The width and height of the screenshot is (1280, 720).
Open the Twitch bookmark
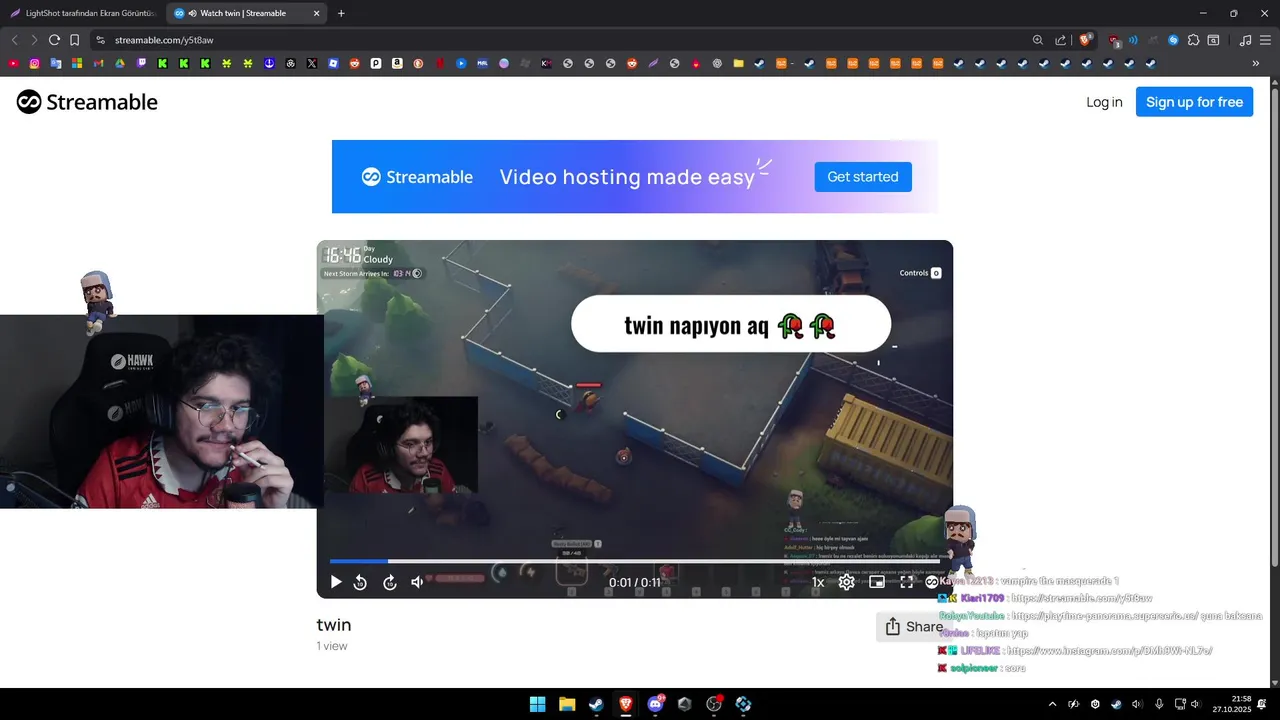tap(141, 63)
